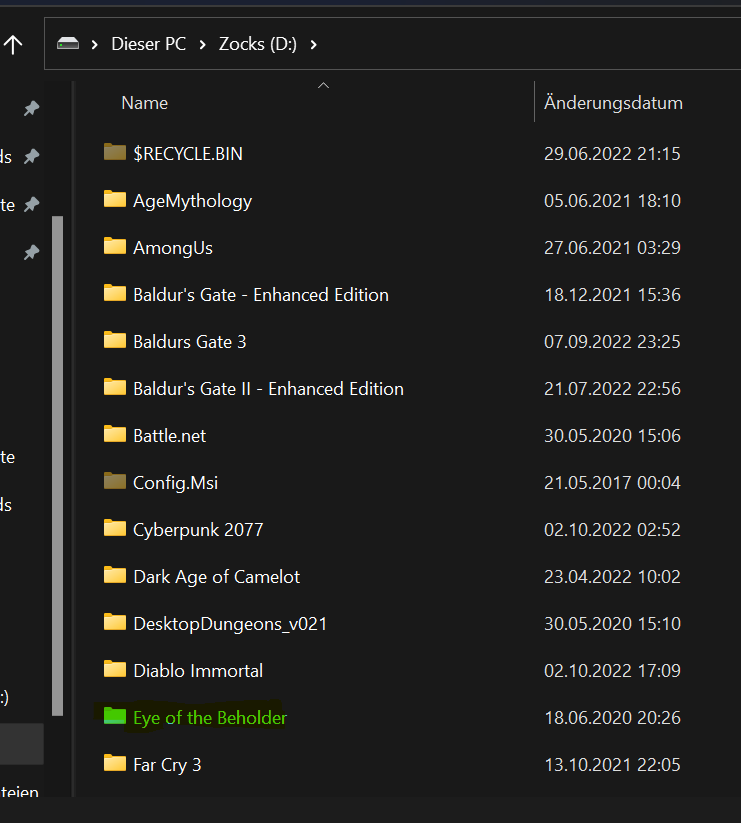Image resolution: width=741 pixels, height=823 pixels.
Task: Open the highlighted green Eye of the Beholder folder
Action: [209, 717]
